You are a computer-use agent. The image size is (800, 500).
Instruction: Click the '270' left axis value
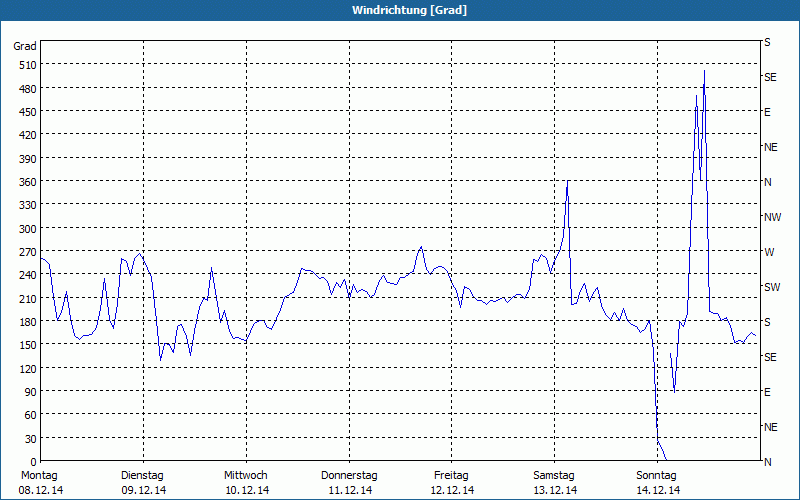(28, 252)
